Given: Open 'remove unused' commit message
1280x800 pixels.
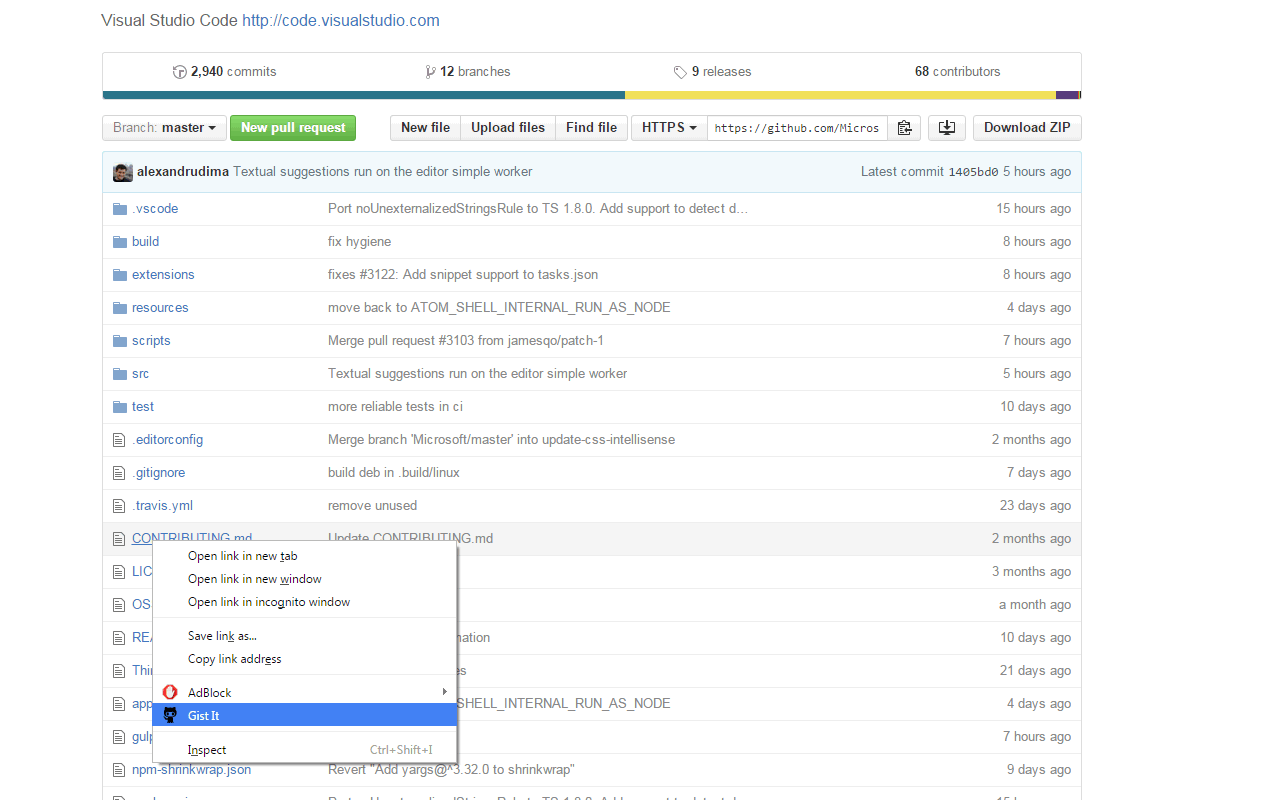Looking at the screenshot, I should (x=372, y=506).
